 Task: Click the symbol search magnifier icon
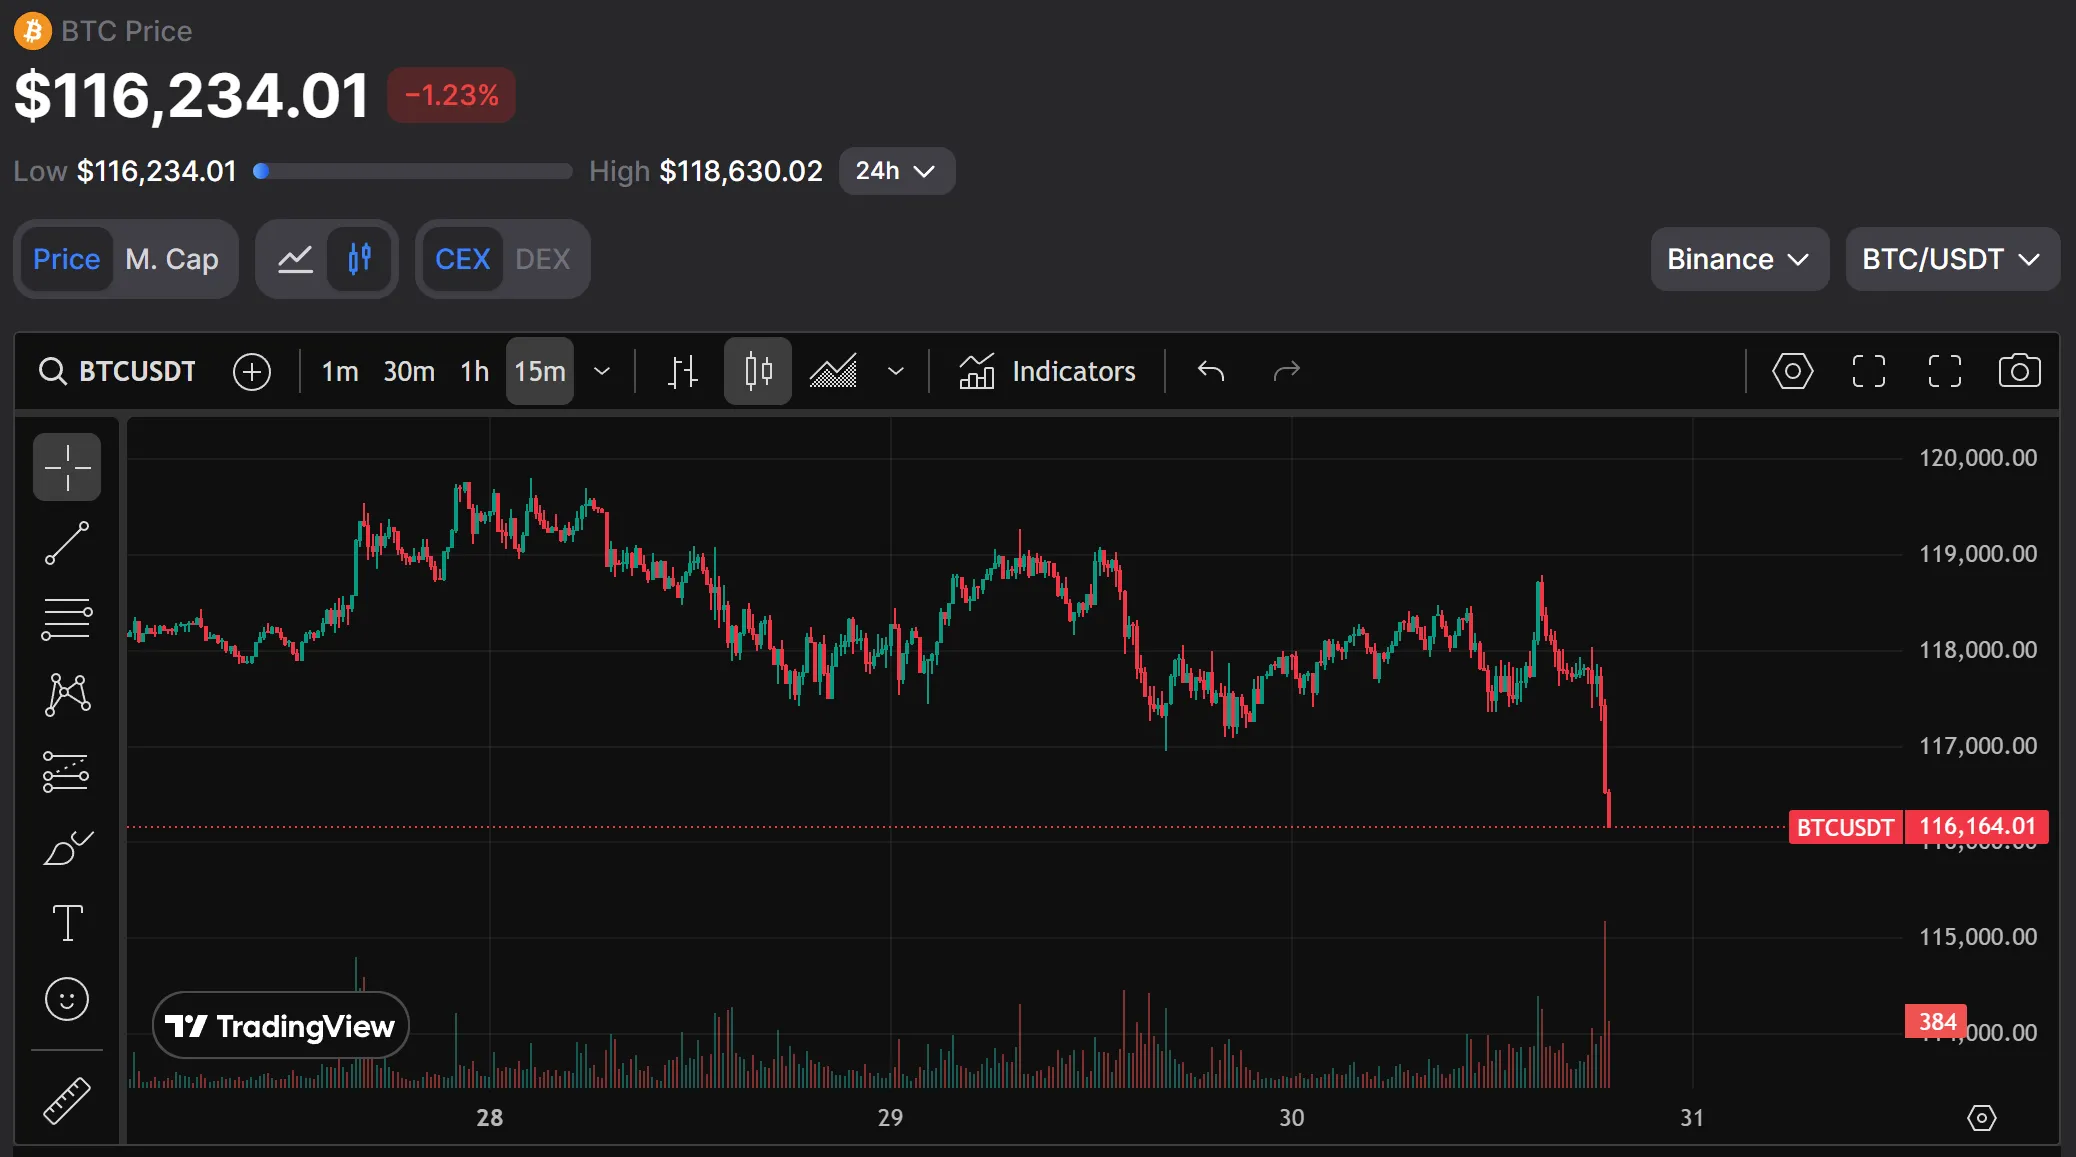point(52,371)
